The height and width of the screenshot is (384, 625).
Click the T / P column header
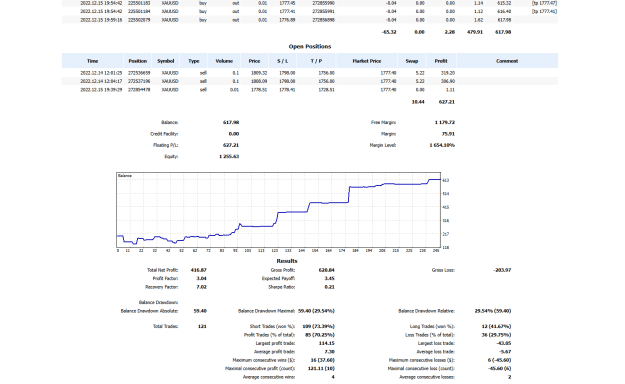[x=316, y=61]
